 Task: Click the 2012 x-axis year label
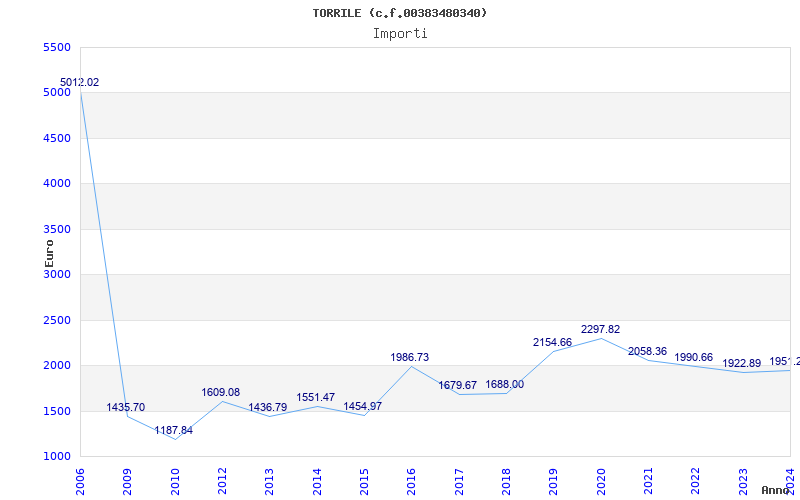pyautogui.click(x=222, y=482)
